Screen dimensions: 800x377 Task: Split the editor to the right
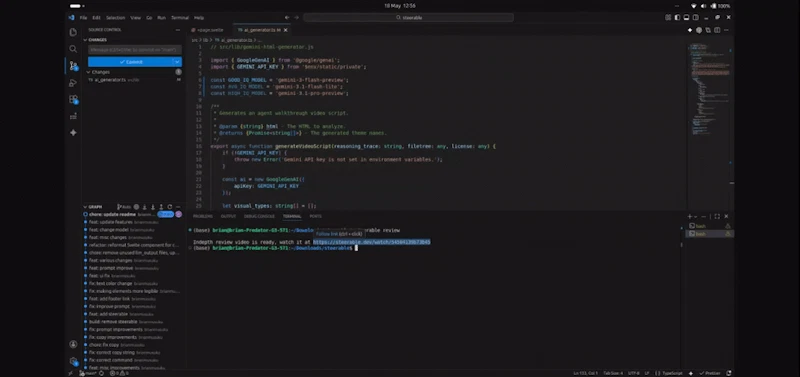(x=717, y=30)
